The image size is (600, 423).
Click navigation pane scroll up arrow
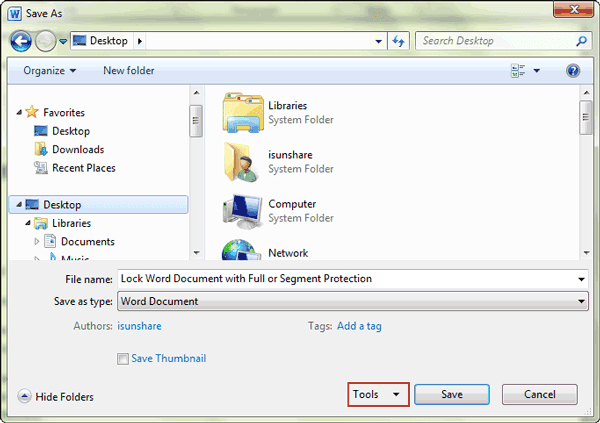(x=196, y=93)
